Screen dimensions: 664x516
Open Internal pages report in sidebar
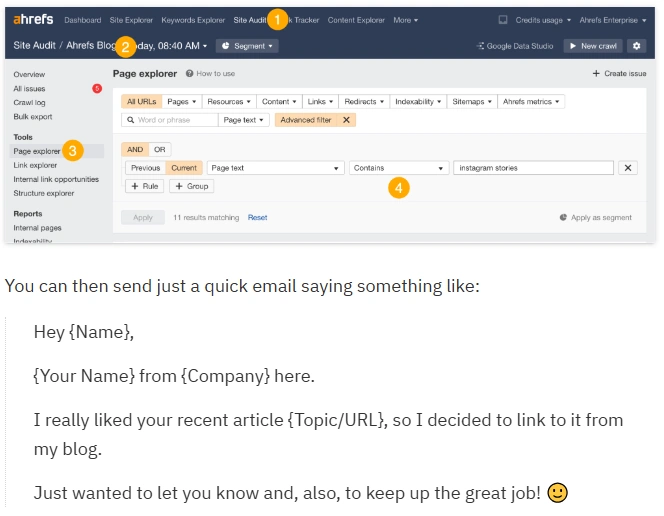[37, 228]
